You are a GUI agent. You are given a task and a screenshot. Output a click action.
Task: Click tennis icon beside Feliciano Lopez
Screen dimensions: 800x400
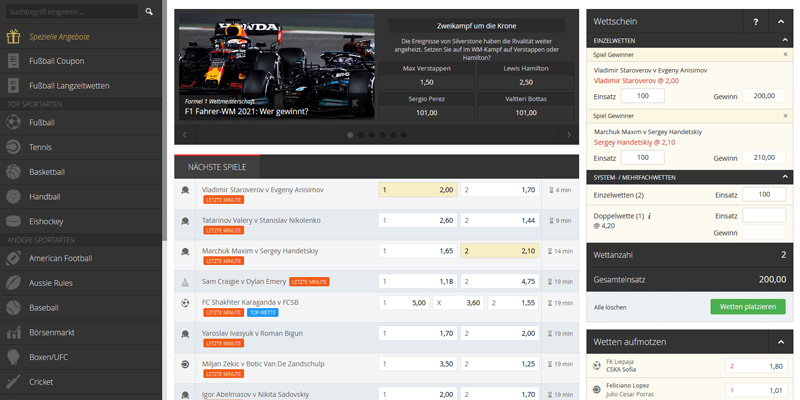(596, 389)
